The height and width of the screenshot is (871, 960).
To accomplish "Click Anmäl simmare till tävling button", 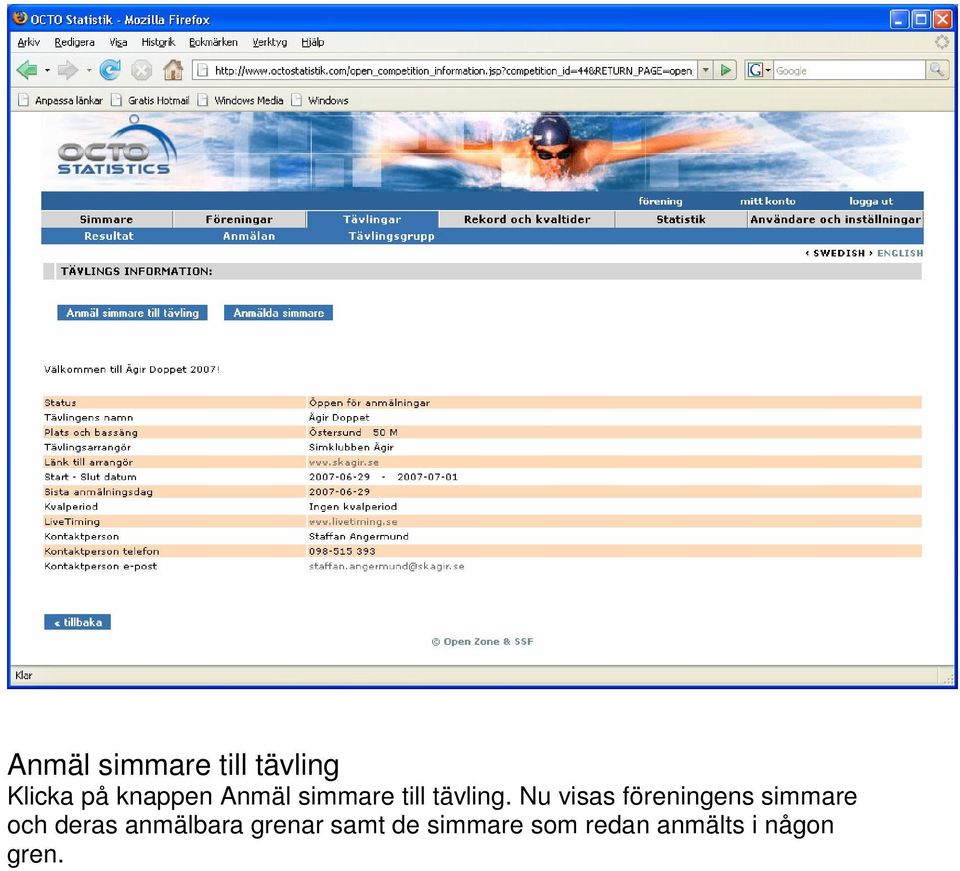I will point(132,313).
